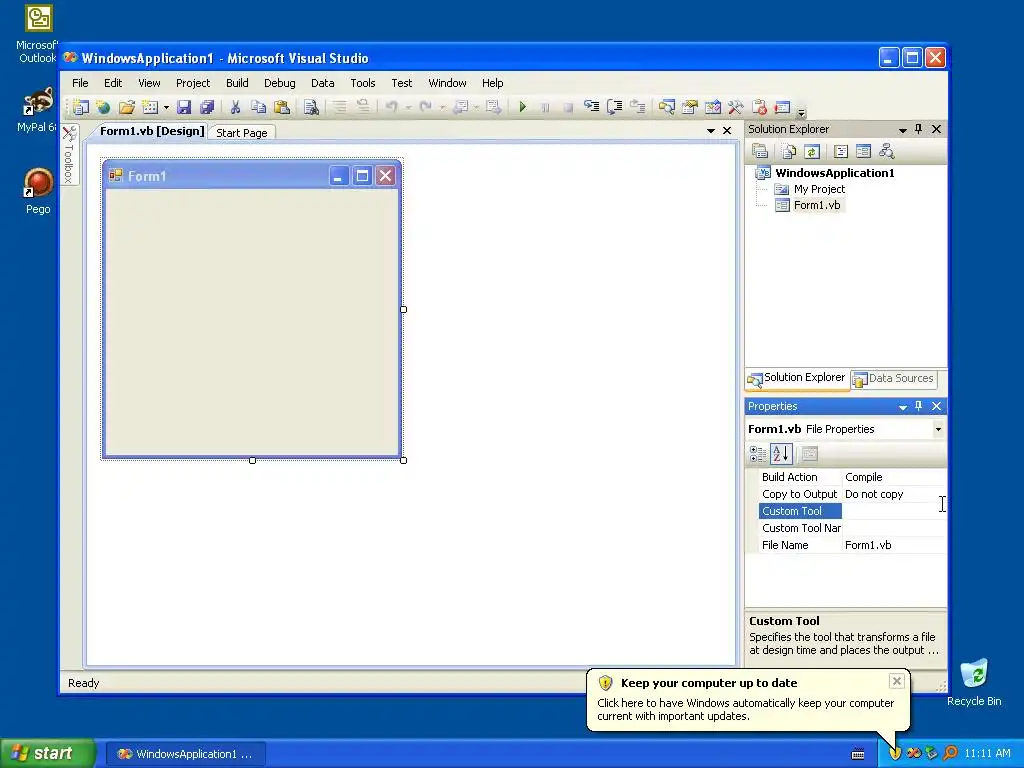Open the Project menu
Screen dimensions: 1024x768
193,83
